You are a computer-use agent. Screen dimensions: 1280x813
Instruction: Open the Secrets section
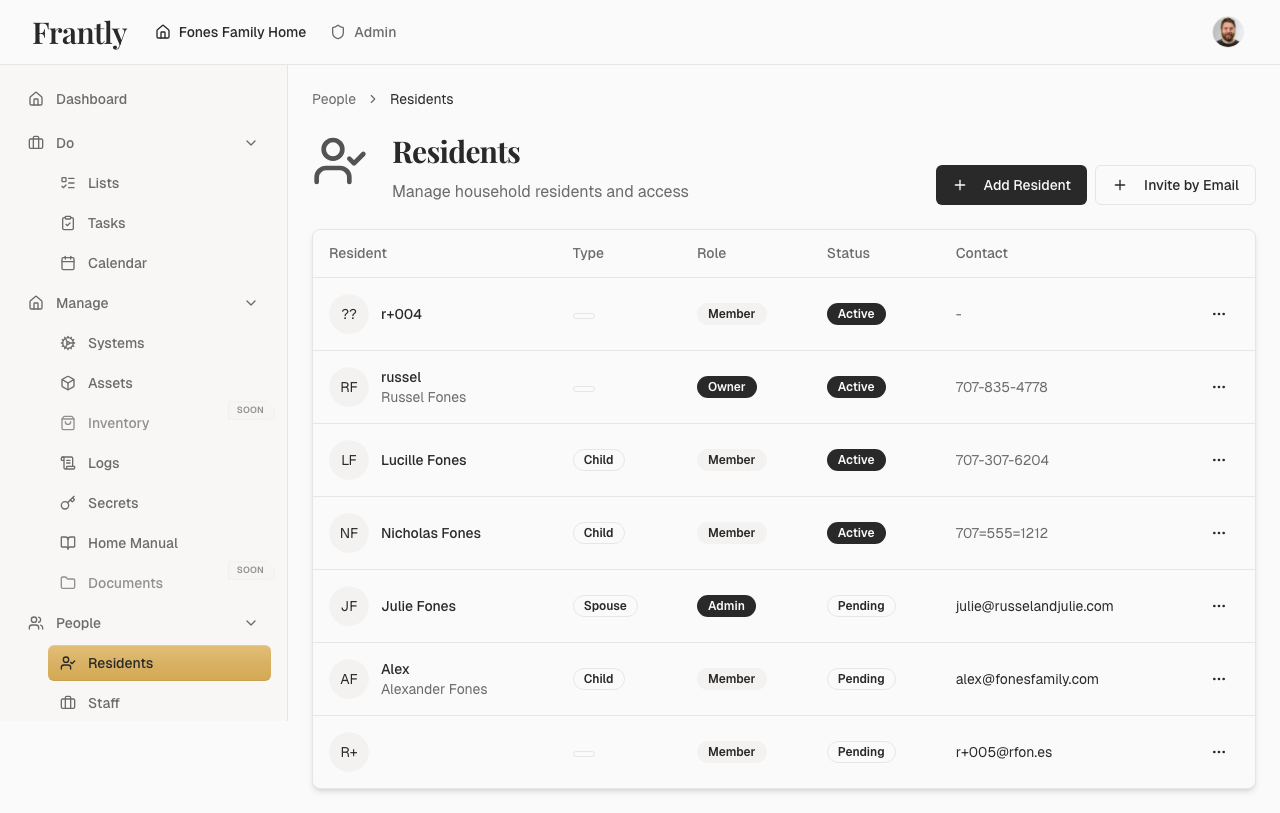[113, 503]
